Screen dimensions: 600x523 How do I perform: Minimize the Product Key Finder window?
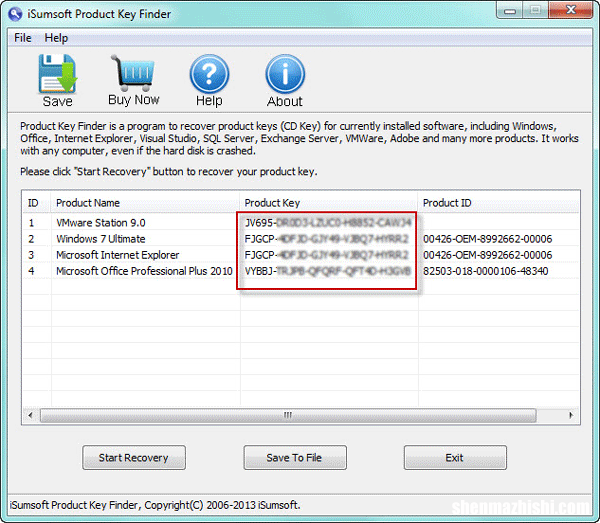pyautogui.click(x=509, y=10)
